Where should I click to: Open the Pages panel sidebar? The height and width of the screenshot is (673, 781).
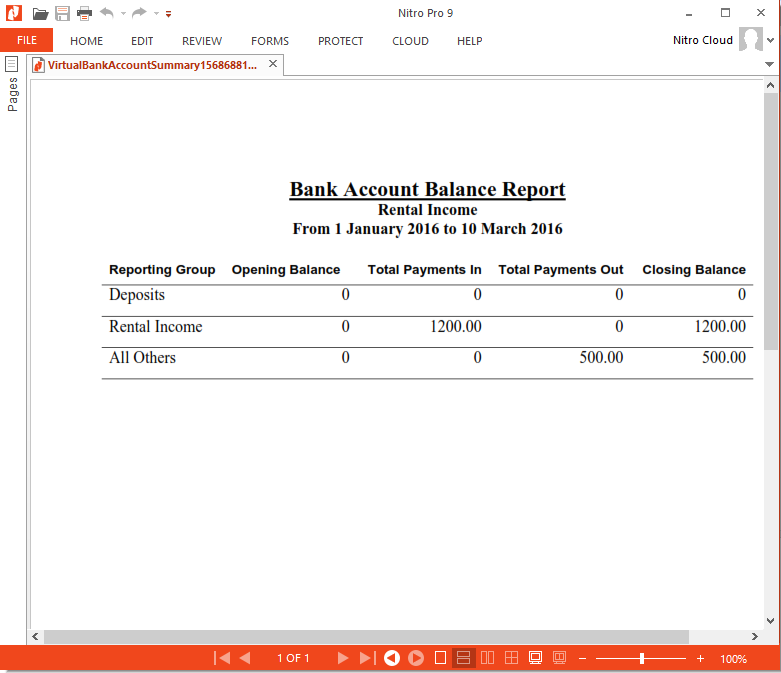tap(12, 94)
